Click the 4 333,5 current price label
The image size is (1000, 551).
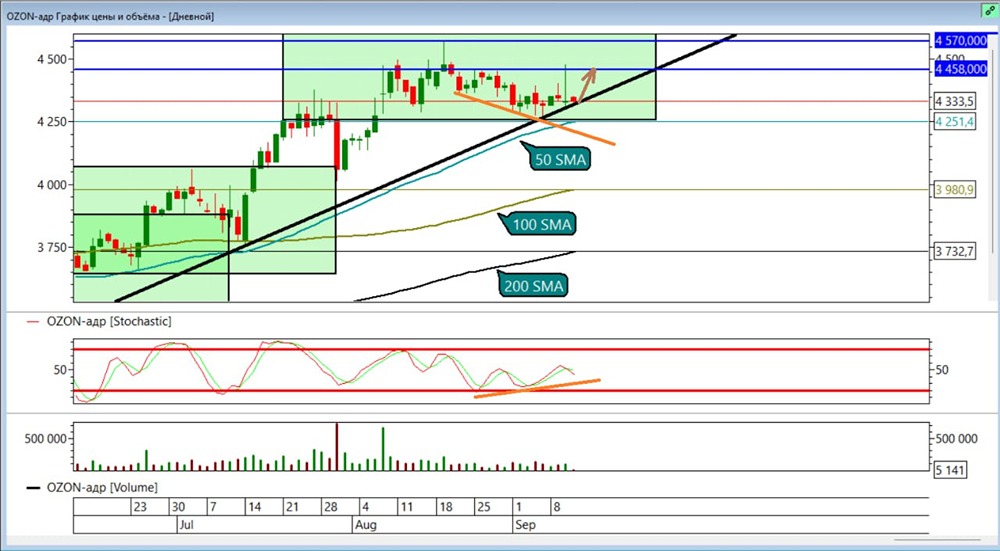(955, 101)
